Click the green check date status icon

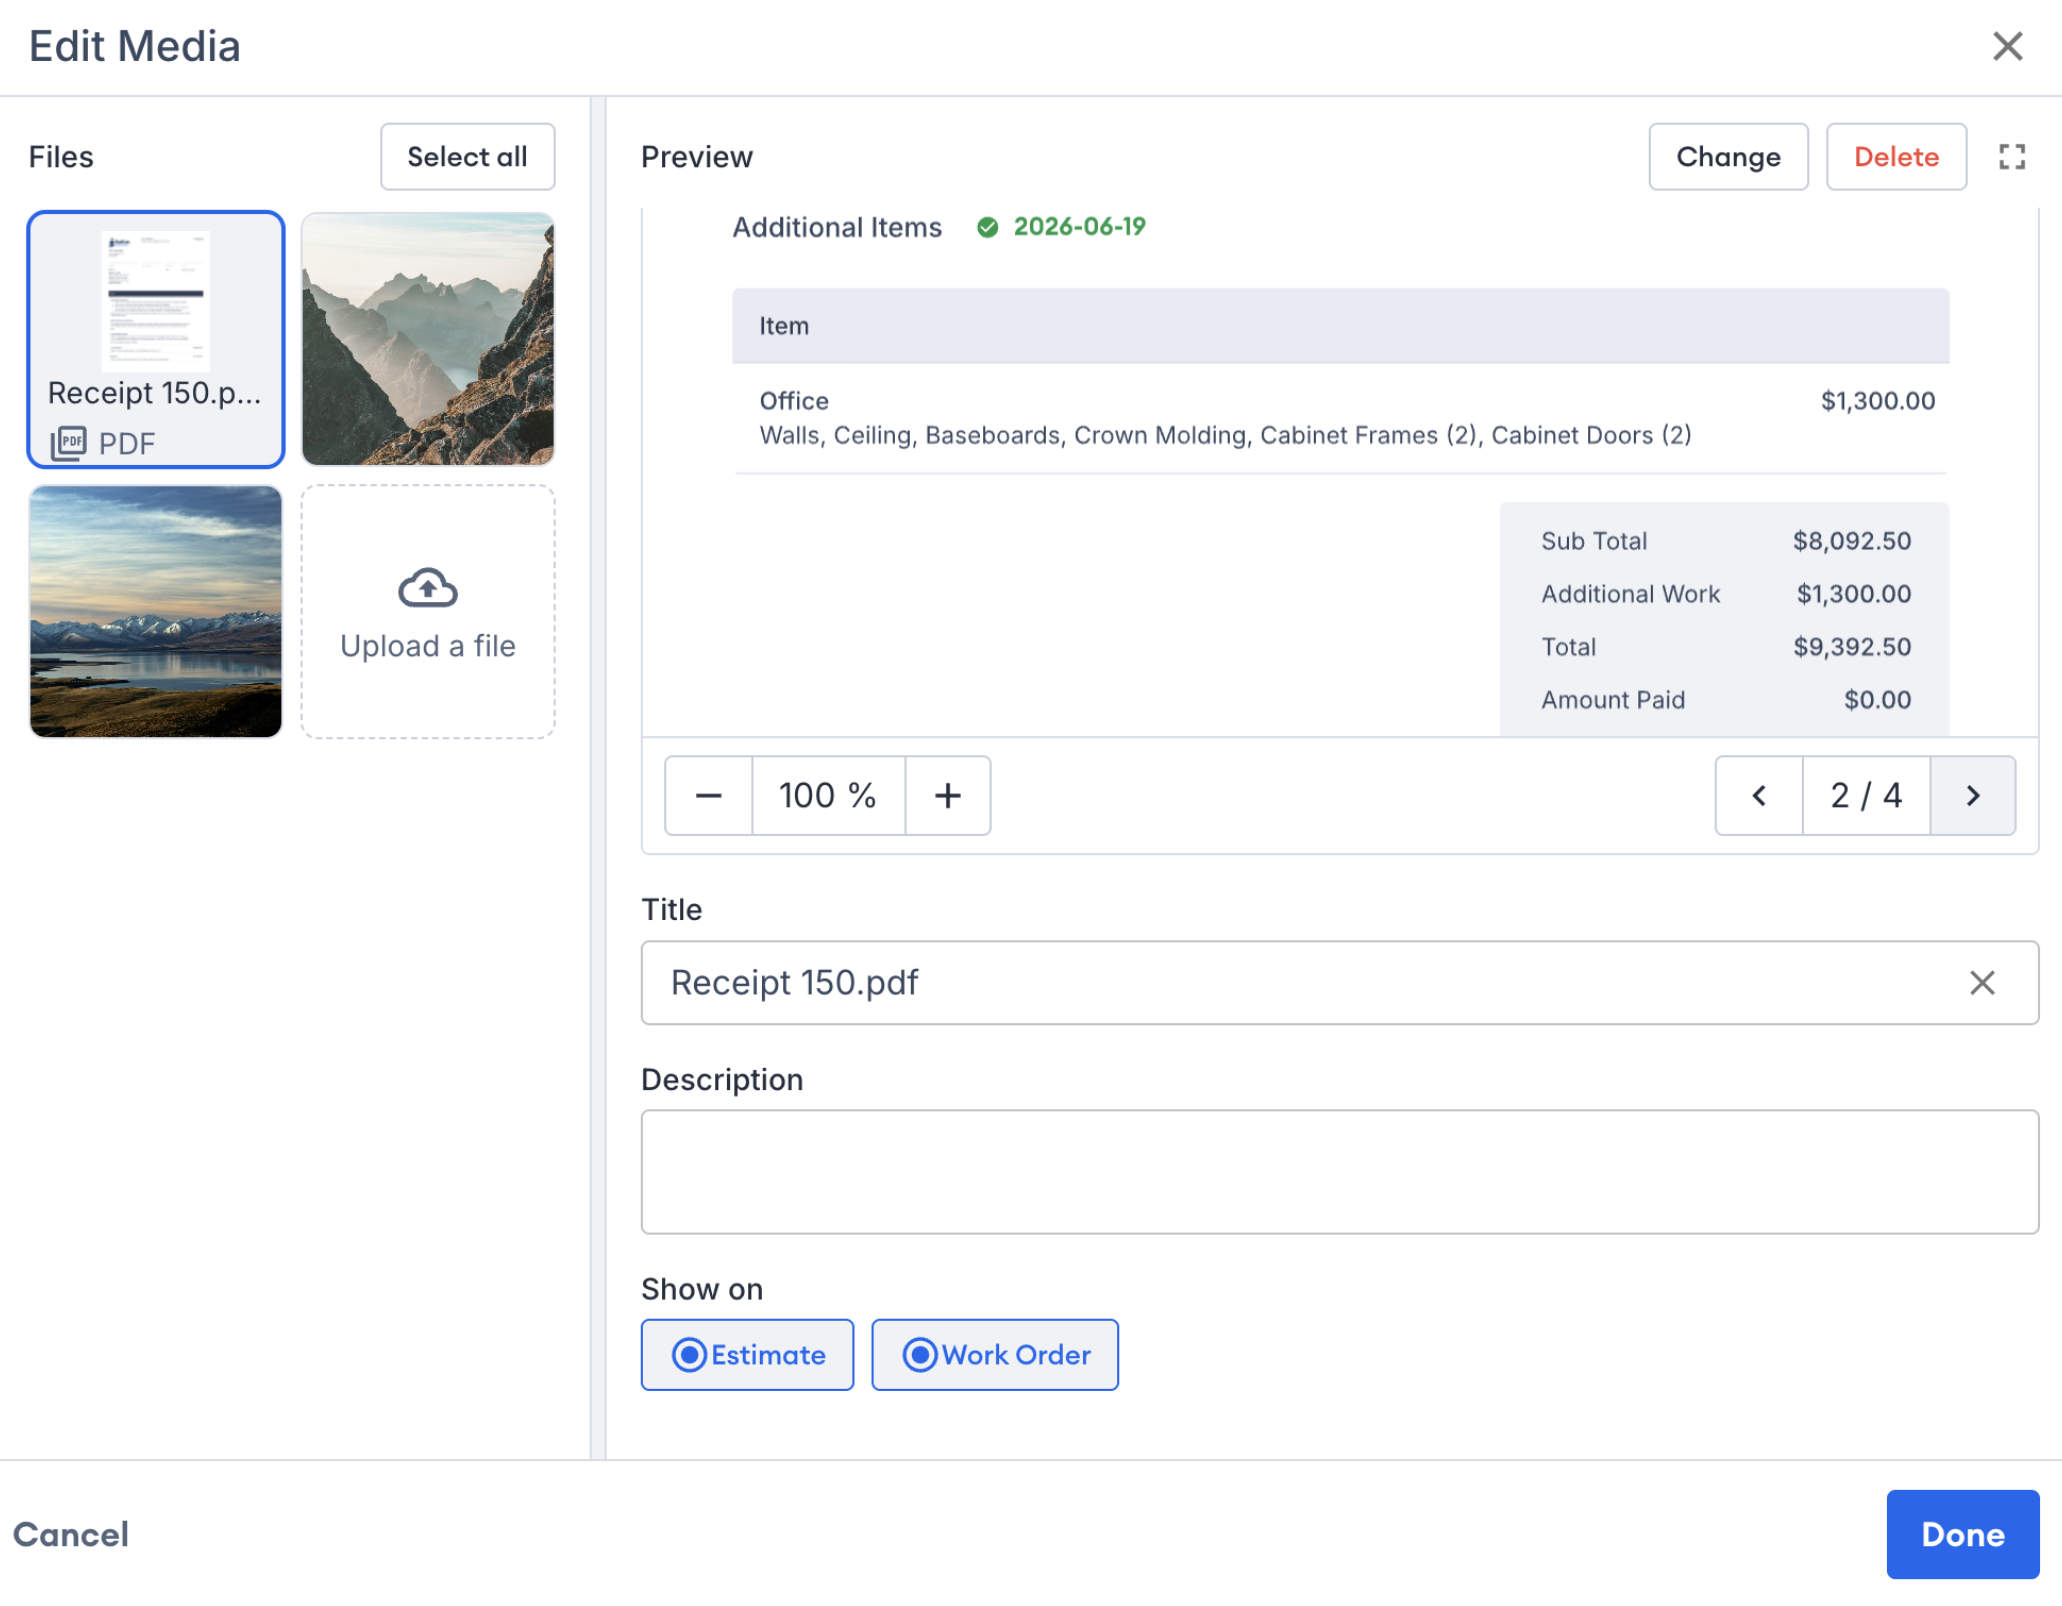pos(987,227)
